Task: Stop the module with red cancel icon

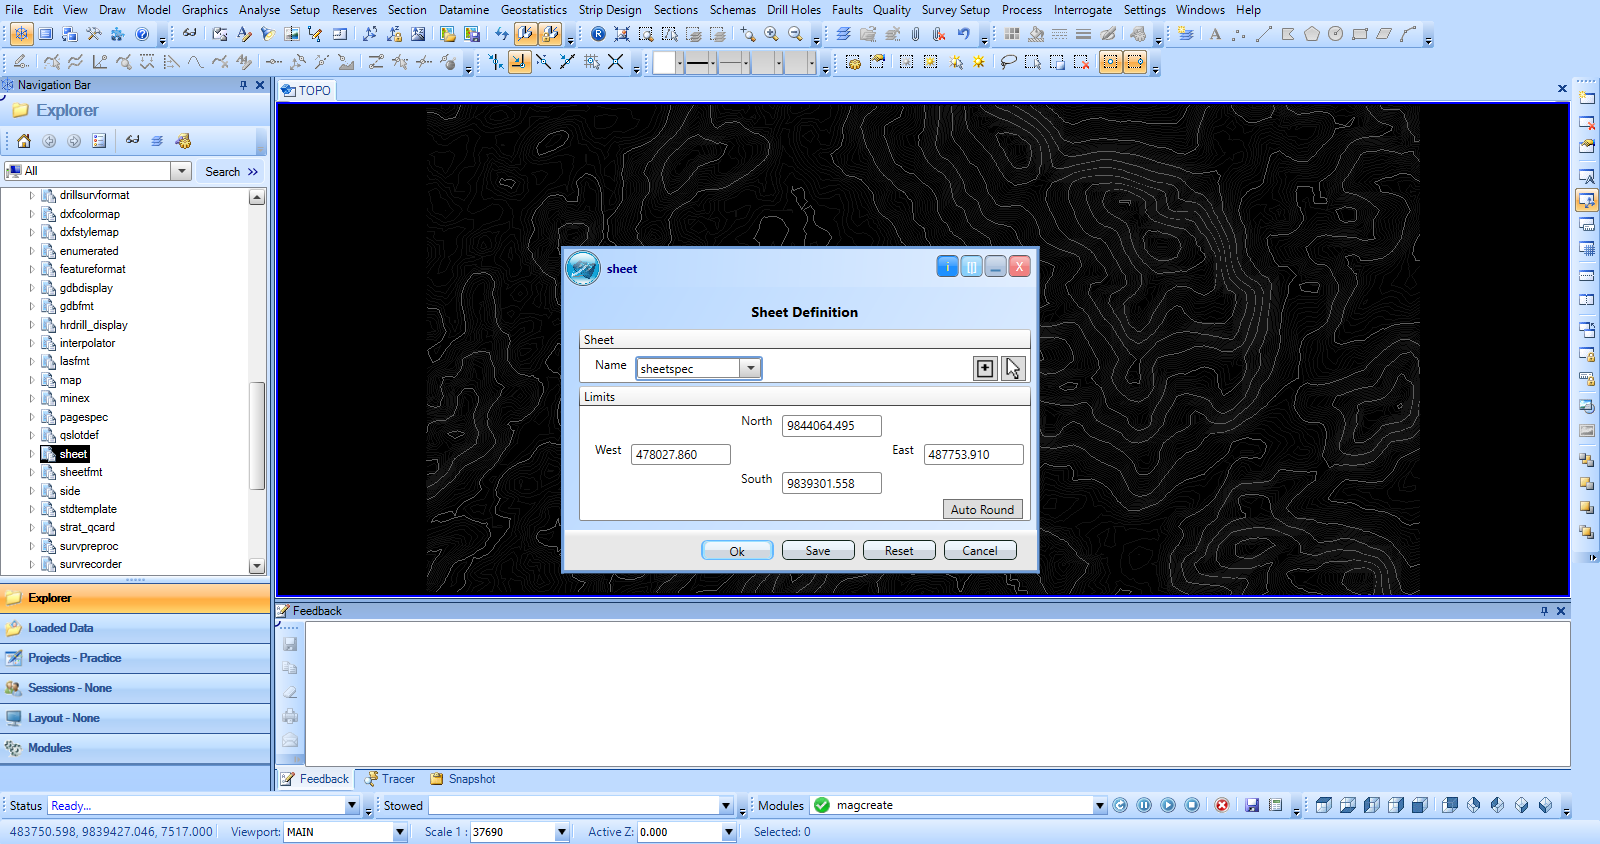Action: point(1222,805)
